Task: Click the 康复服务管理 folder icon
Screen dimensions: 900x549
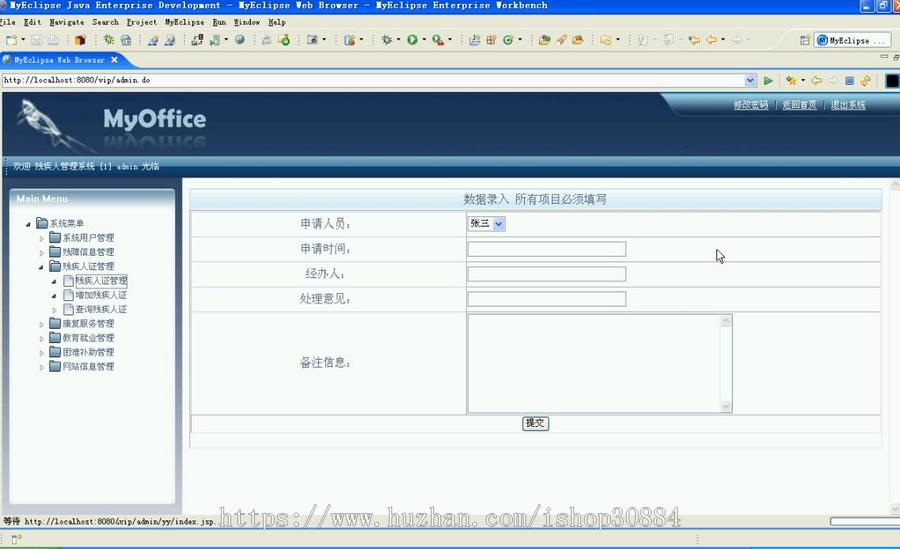Action: tap(55, 323)
